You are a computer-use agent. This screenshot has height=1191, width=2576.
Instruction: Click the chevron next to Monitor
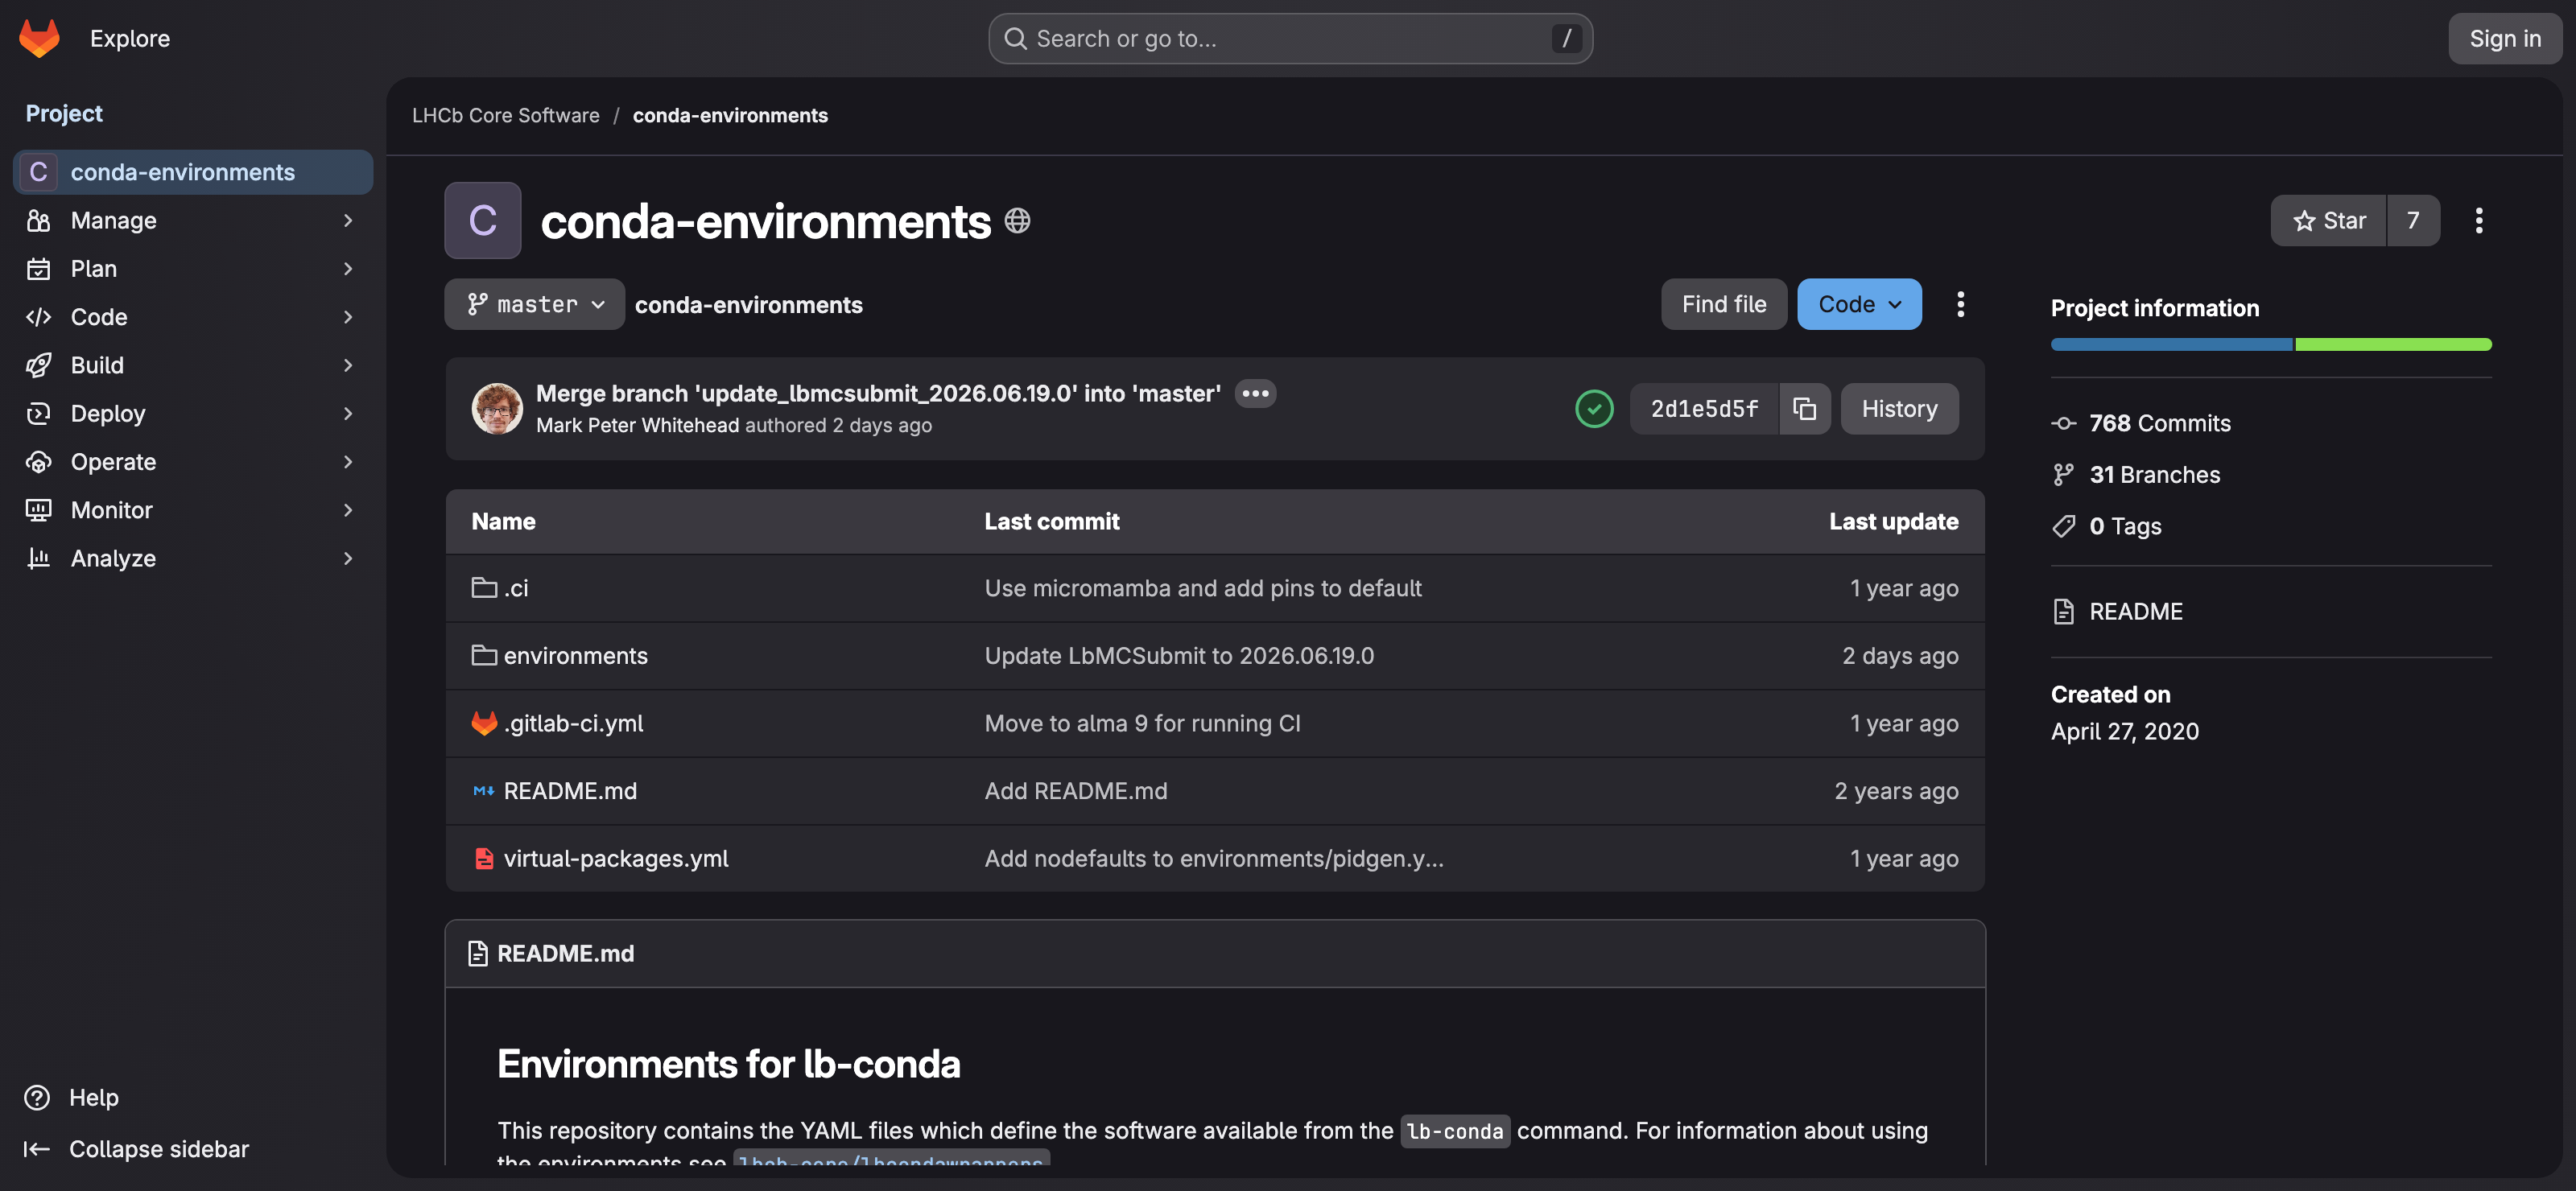coord(348,510)
